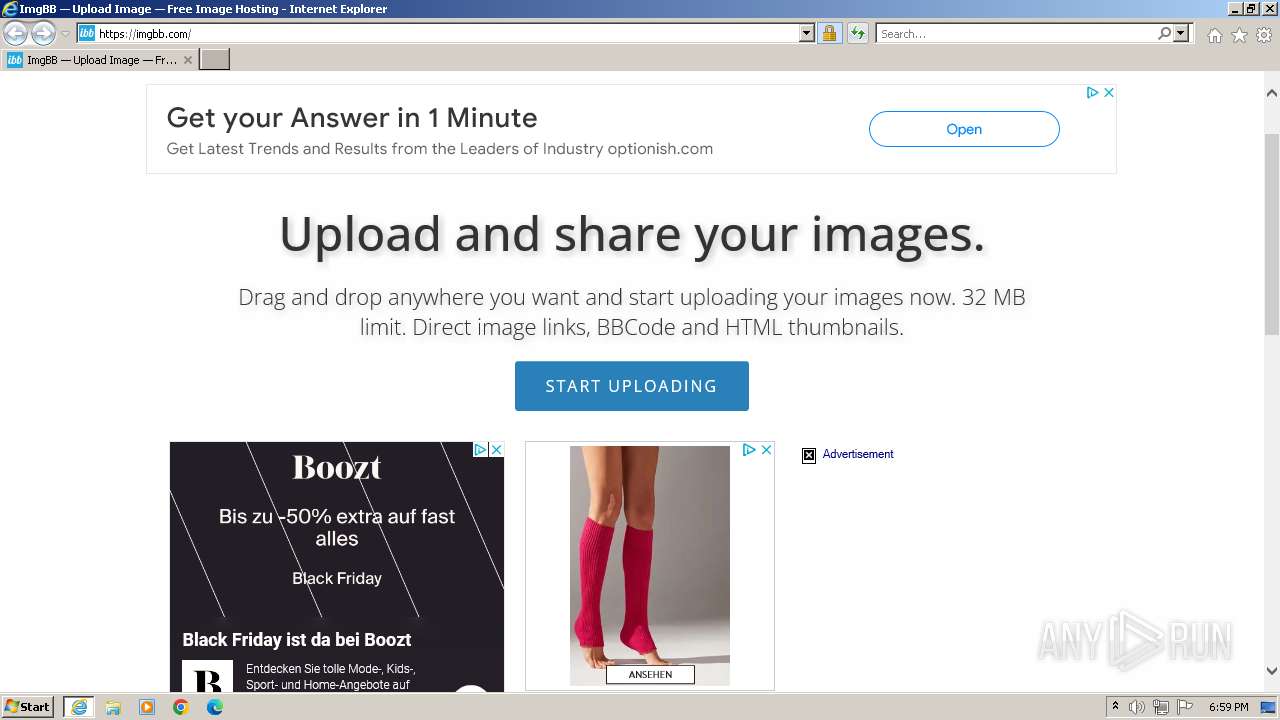The width and height of the screenshot is (1280, 720).
Task: Launch Microsoft Edge from the taskbar
Action: (215, 707)
